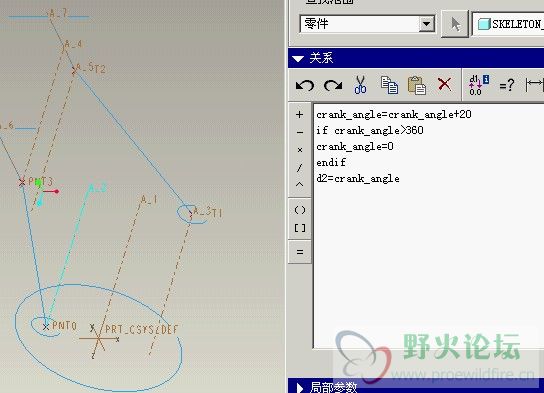Undo the last relation edit

305,85
